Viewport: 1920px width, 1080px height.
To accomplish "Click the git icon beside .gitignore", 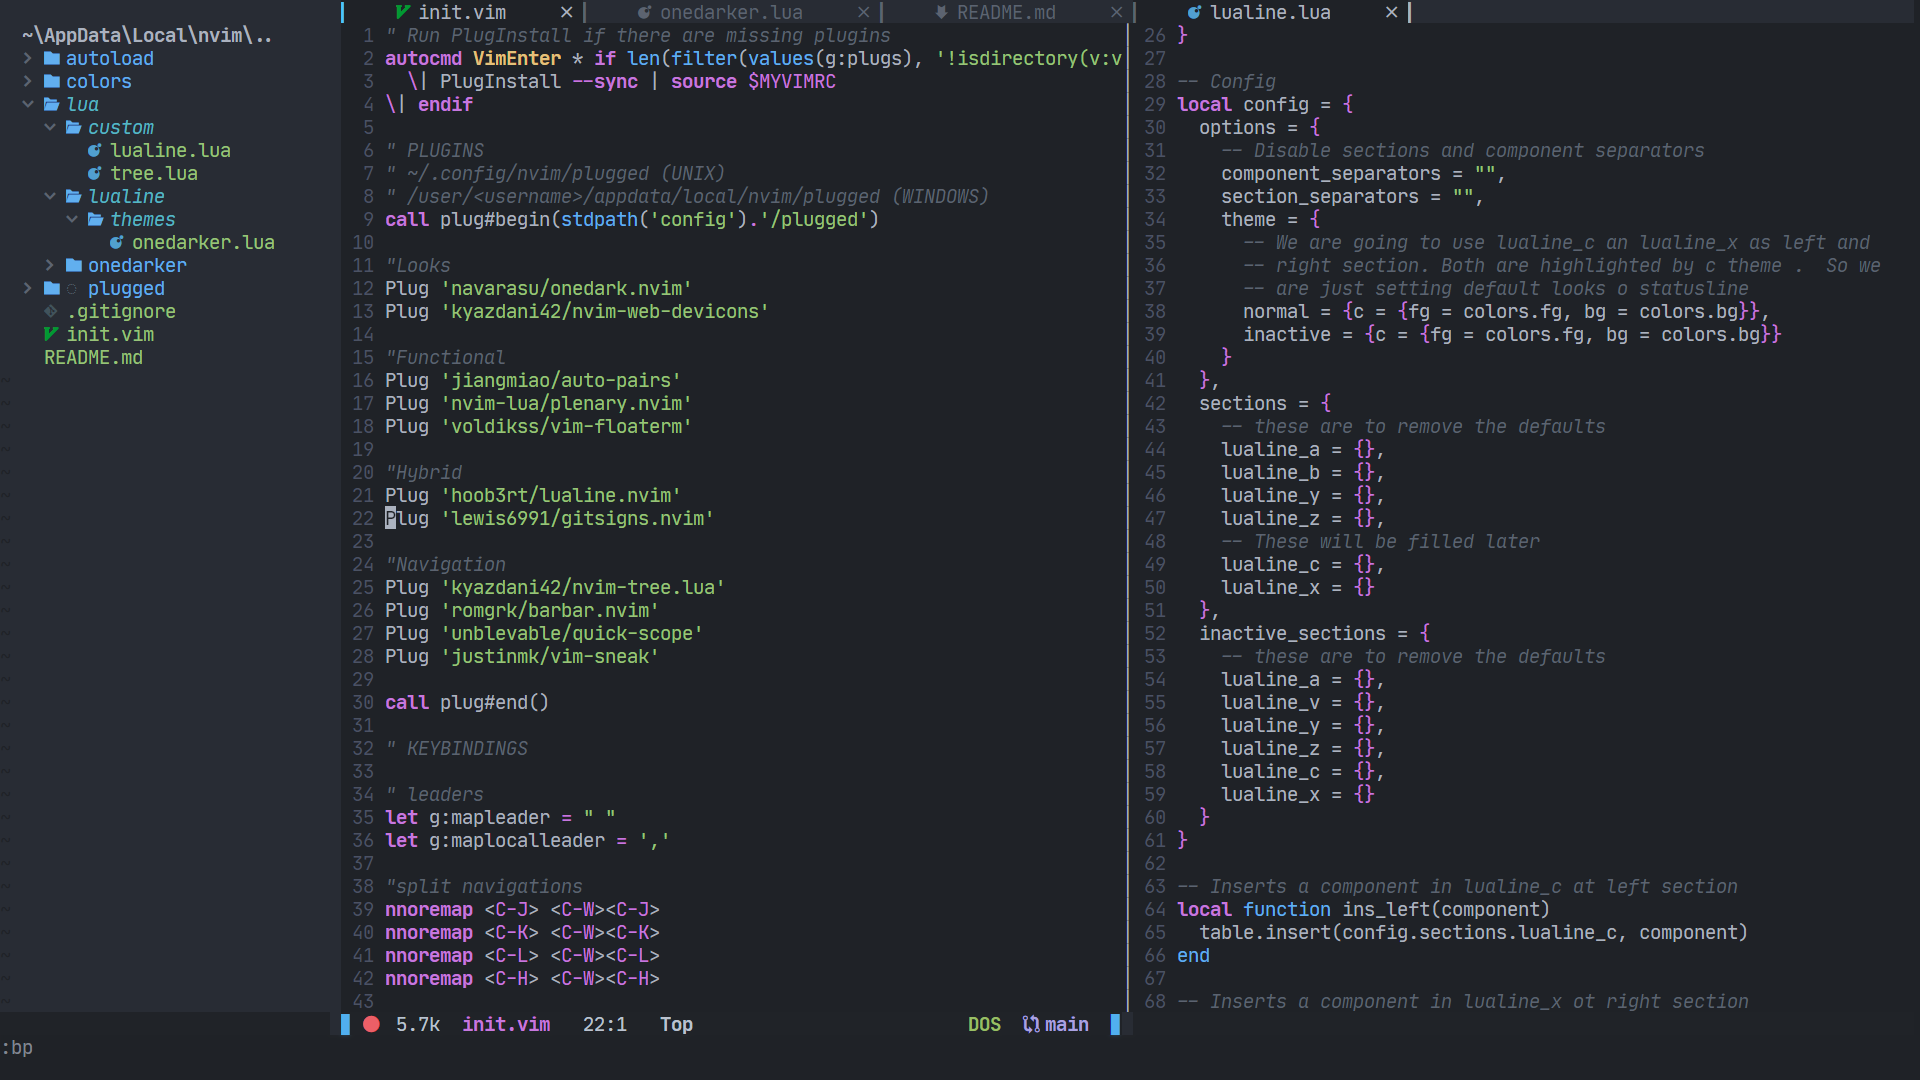I will [51, 311].
